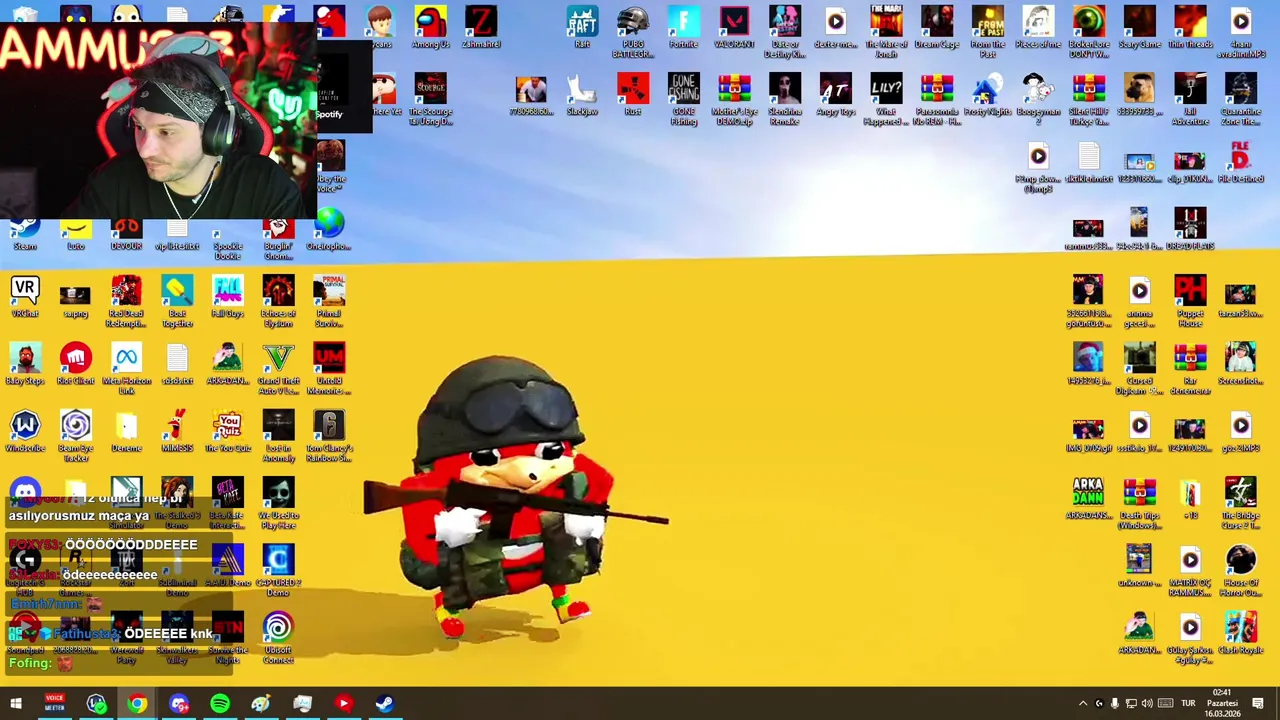Open the Pieces of me shortcut
Image resolution: width=1280 pixels, height=720 pixels.
(1038, 27)
